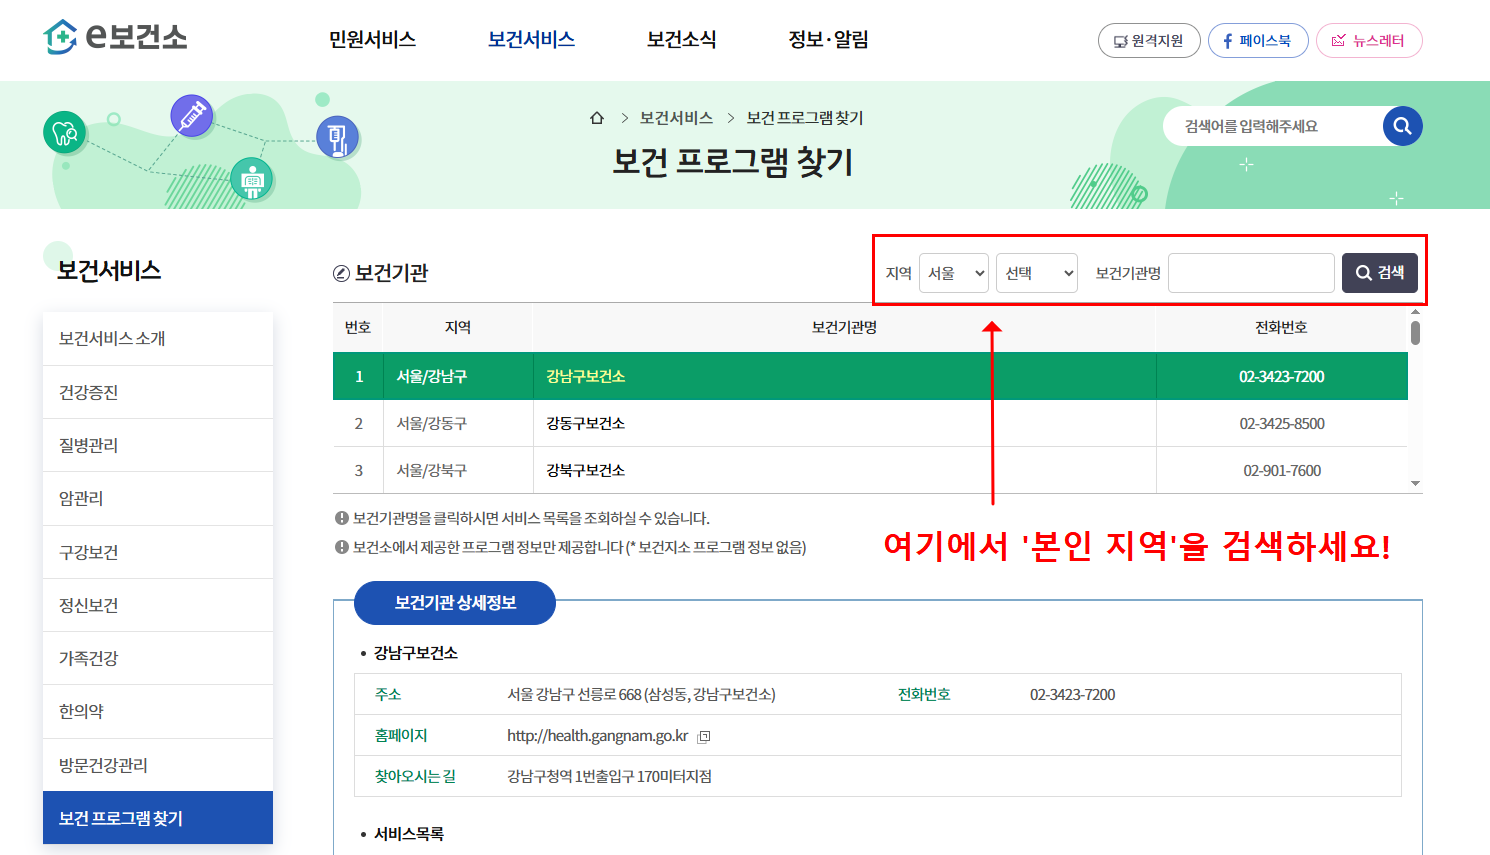Select the 민원서비스 menu item

click(371, 40)
